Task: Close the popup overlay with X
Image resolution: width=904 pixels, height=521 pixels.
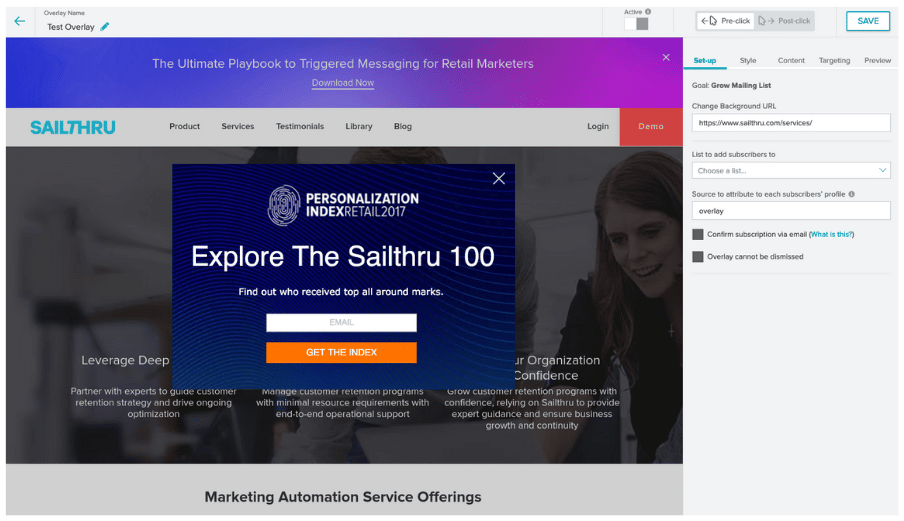Action: pyautogui.click(x=498, y=179)
